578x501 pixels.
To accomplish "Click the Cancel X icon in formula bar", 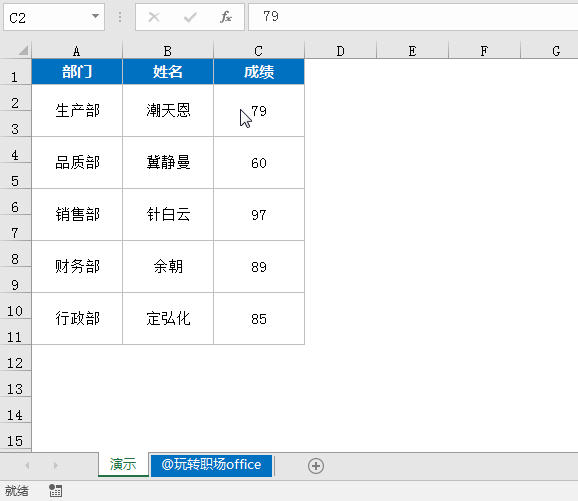I will click(154, 17).
